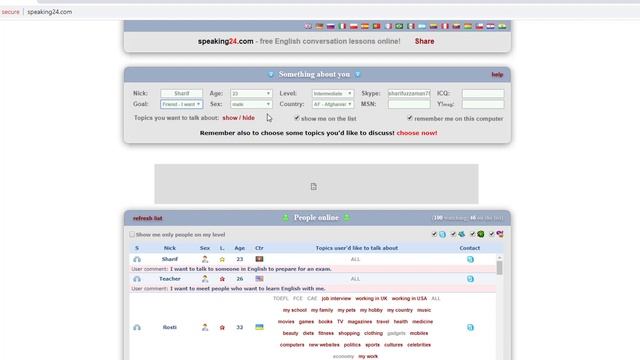Uncheck the Skype users filter checkbox

[434, 234]
